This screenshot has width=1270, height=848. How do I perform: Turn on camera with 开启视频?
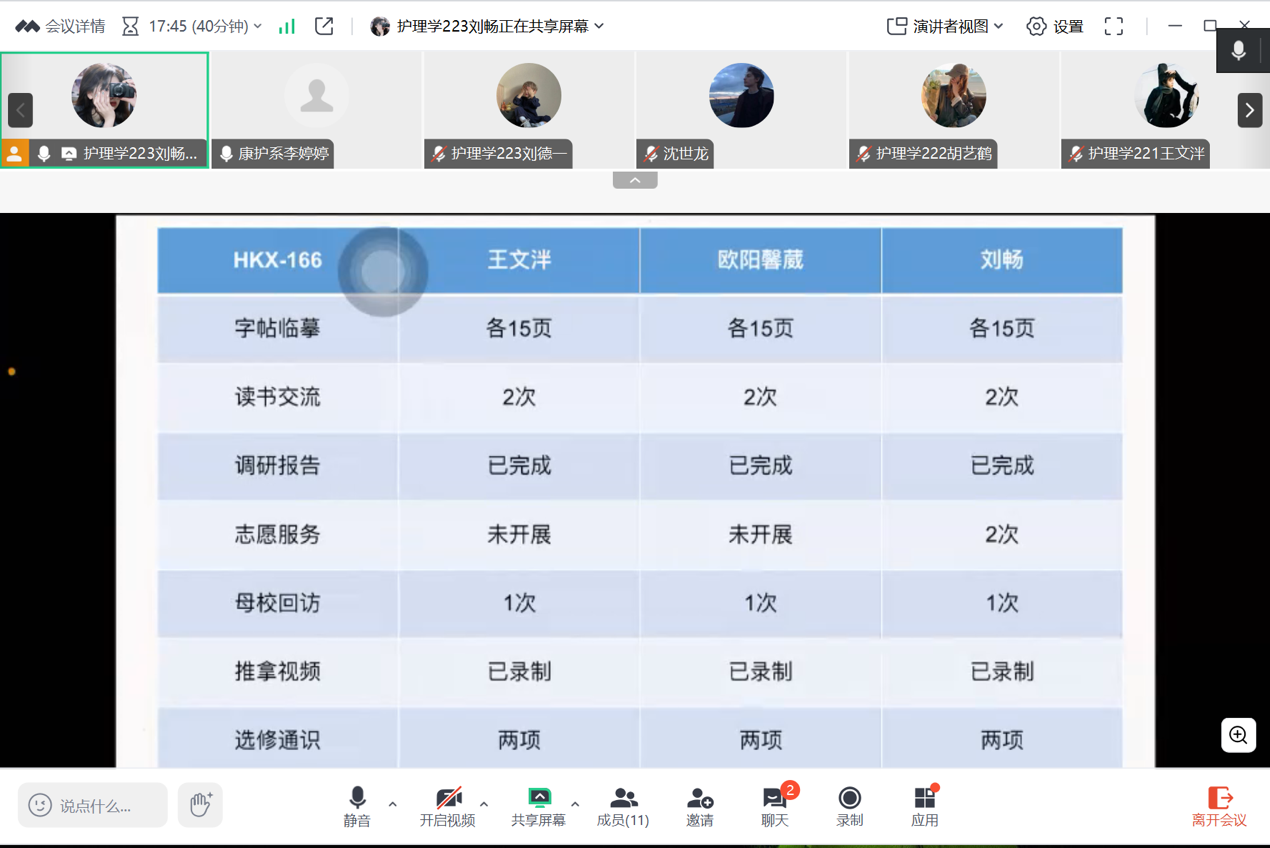coord(447,806)
